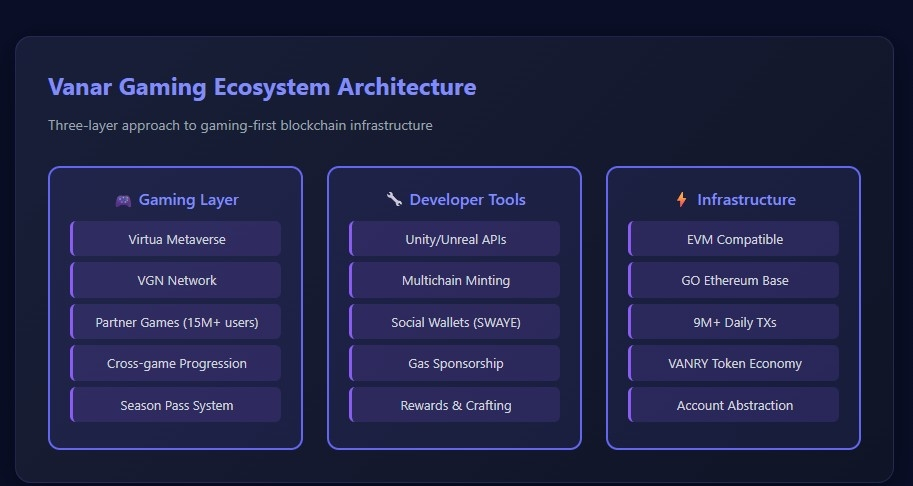Viewport: 913px width, 486px height.
Task: Click the VGN Network item
Action: (175, 280)
